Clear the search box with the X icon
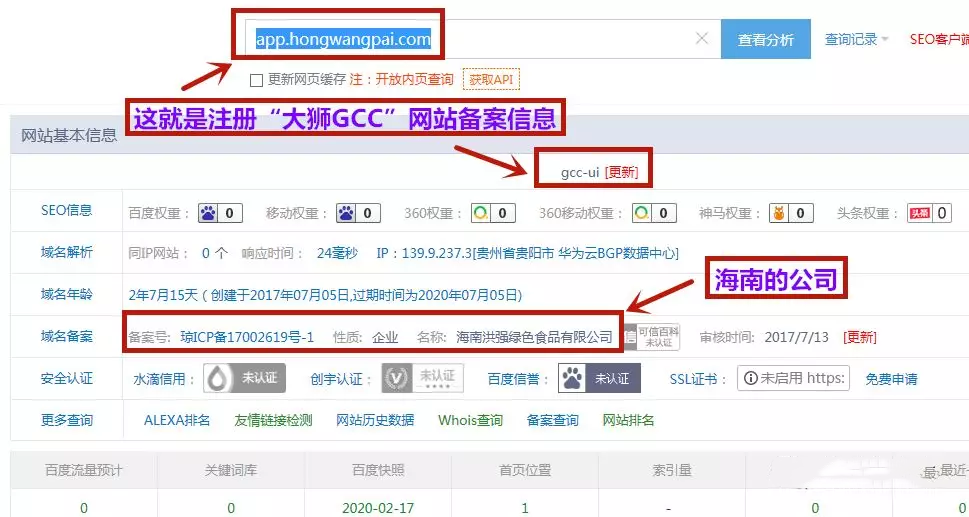 [x=701, y=38]
